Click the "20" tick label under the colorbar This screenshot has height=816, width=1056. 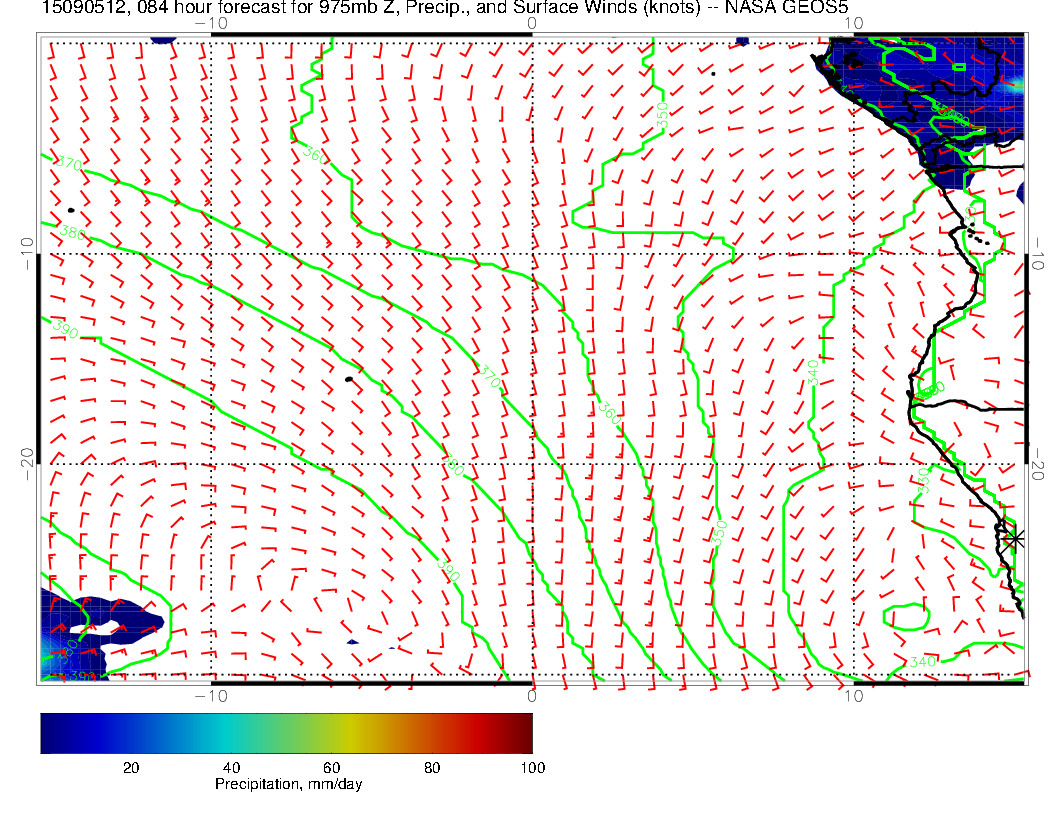tap(130, 767)
